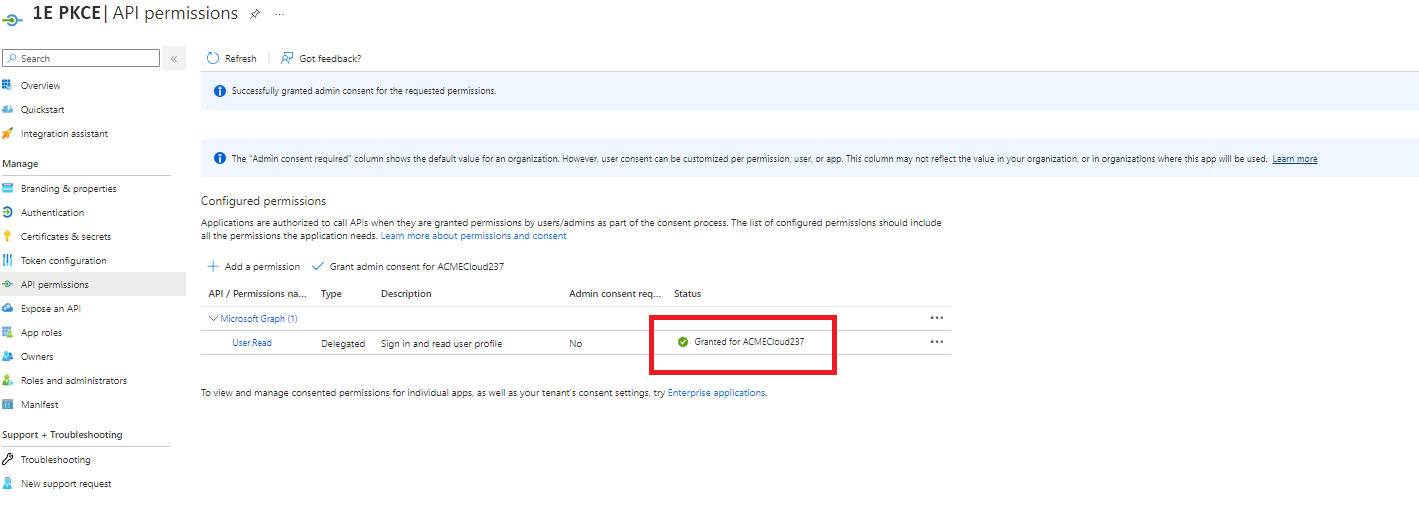The width and height of the screenshot is (1419, 516).
Task: Open the more options ellipsis beside the title
Action: [x=279, y=14]
